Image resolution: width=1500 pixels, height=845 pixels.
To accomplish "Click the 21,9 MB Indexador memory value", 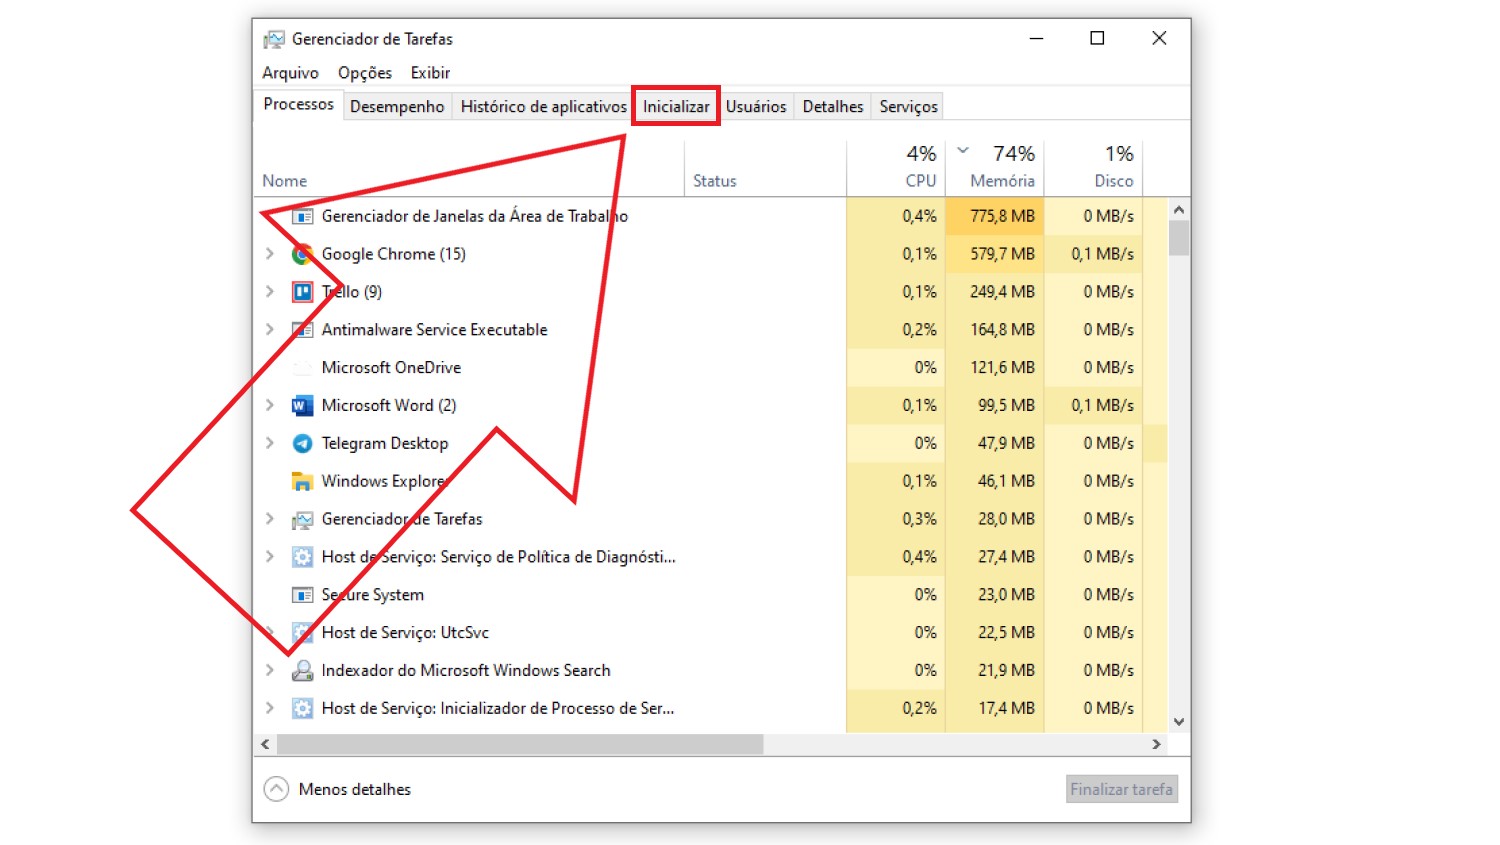I will click(1006, 670).
